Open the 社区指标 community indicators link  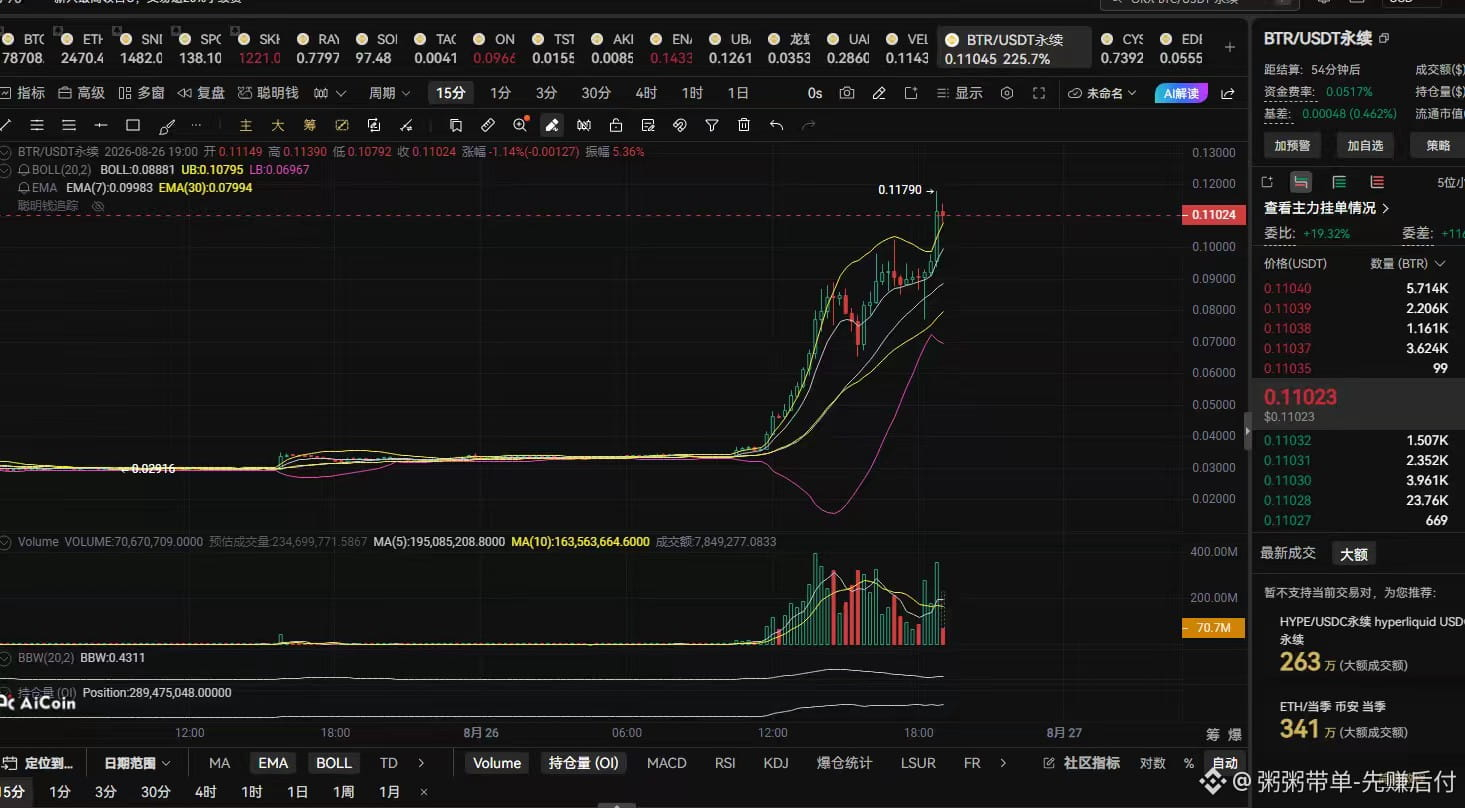pyautogui.click(x=1082, y=763)
